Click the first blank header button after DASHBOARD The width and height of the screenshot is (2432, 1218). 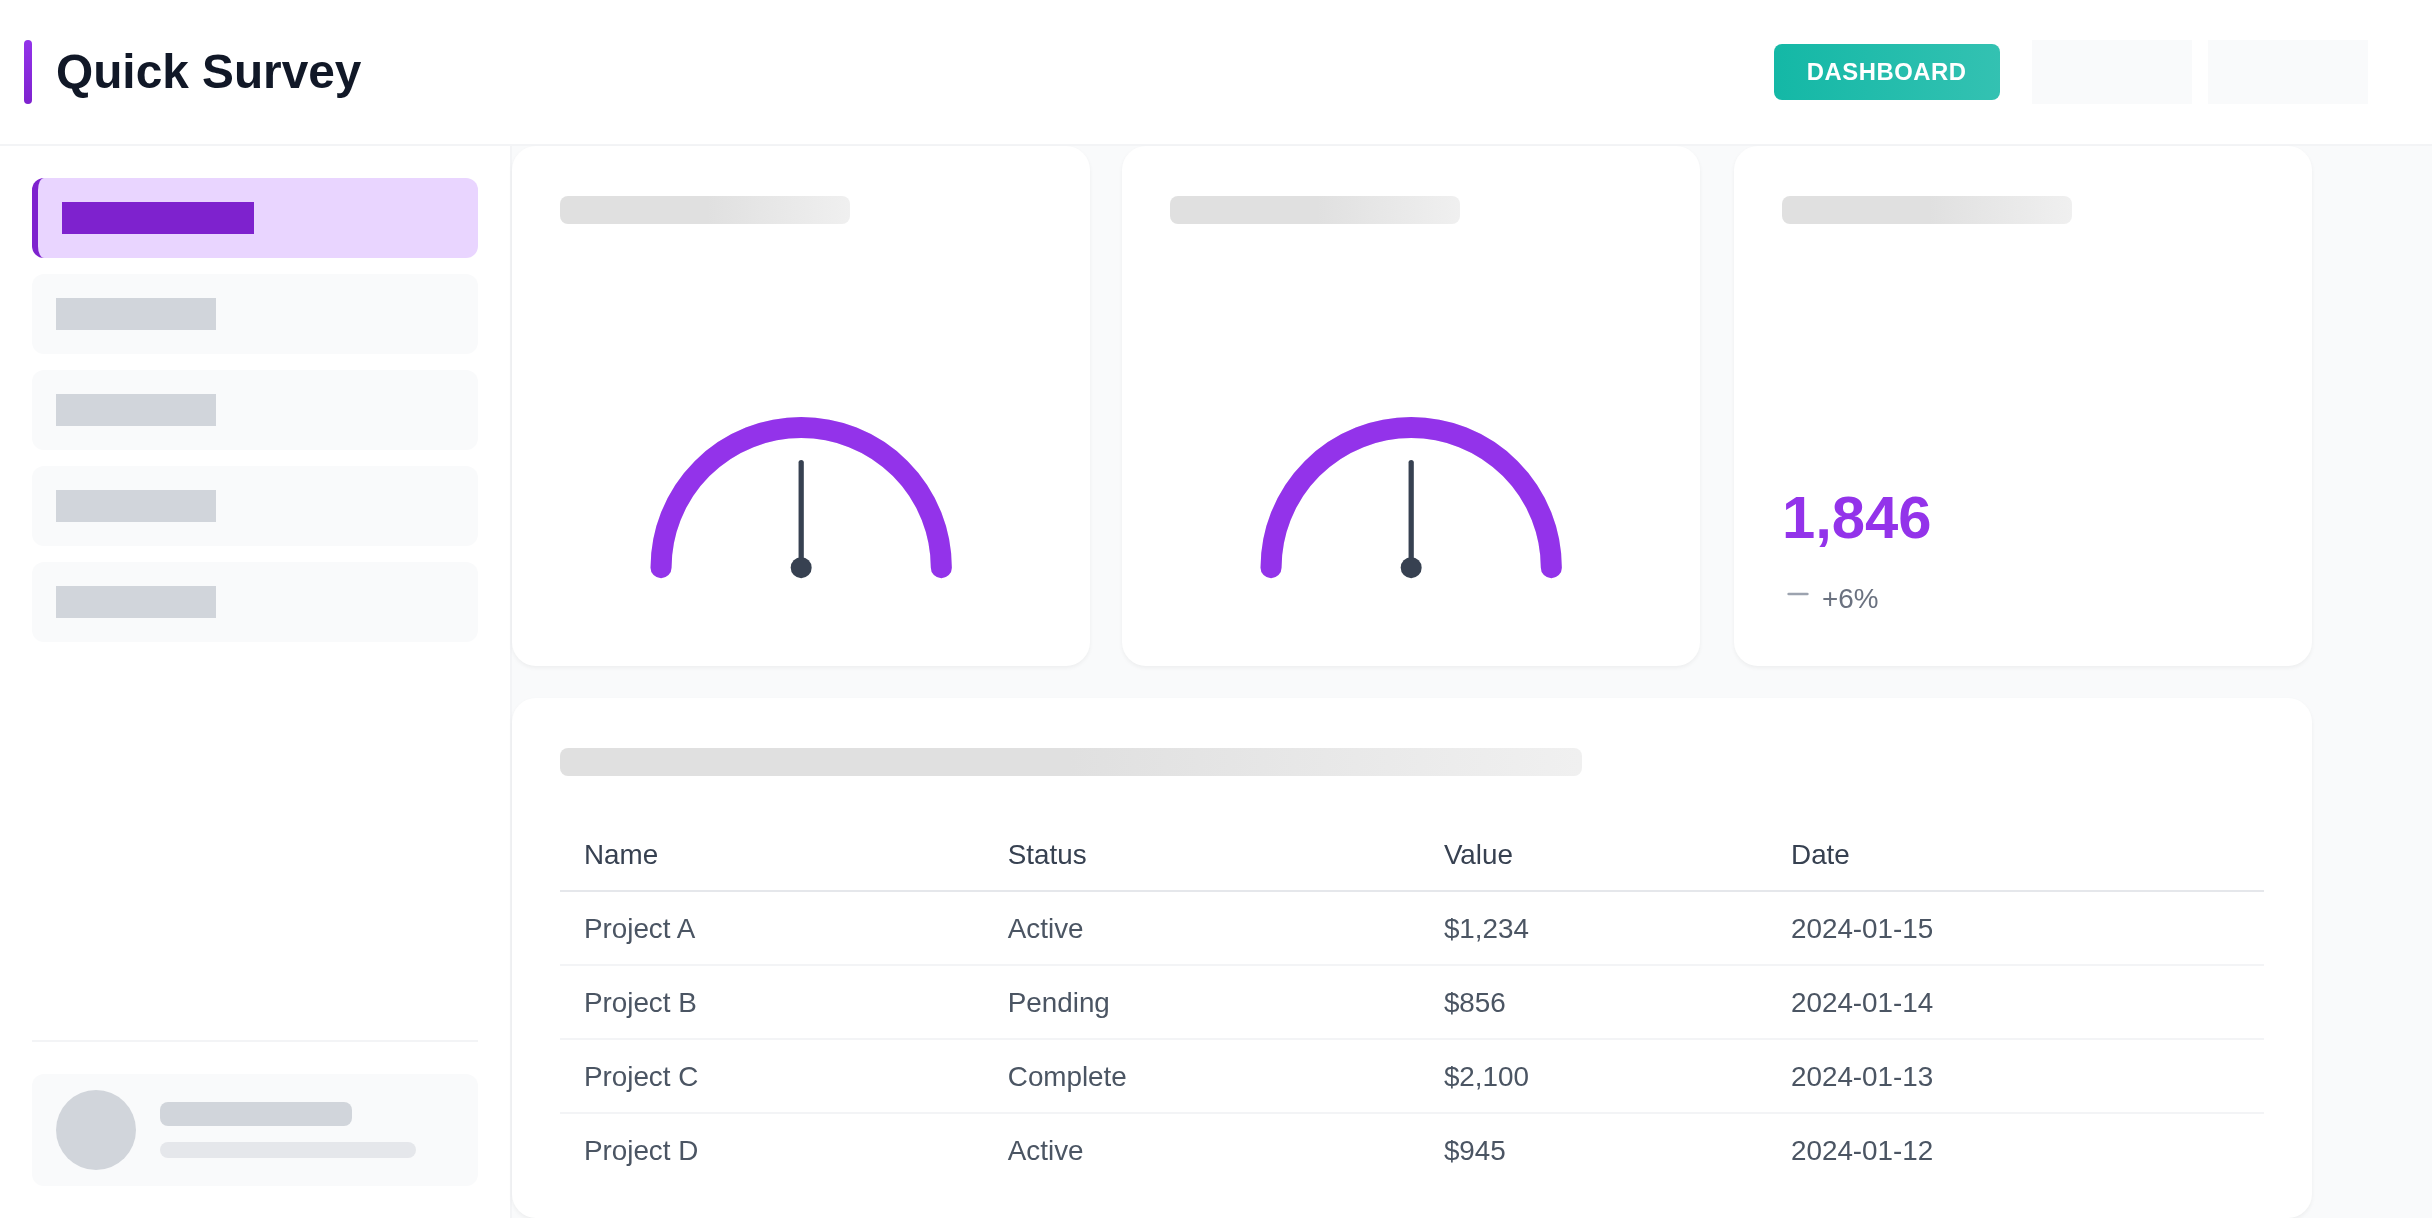[2111, 72]
